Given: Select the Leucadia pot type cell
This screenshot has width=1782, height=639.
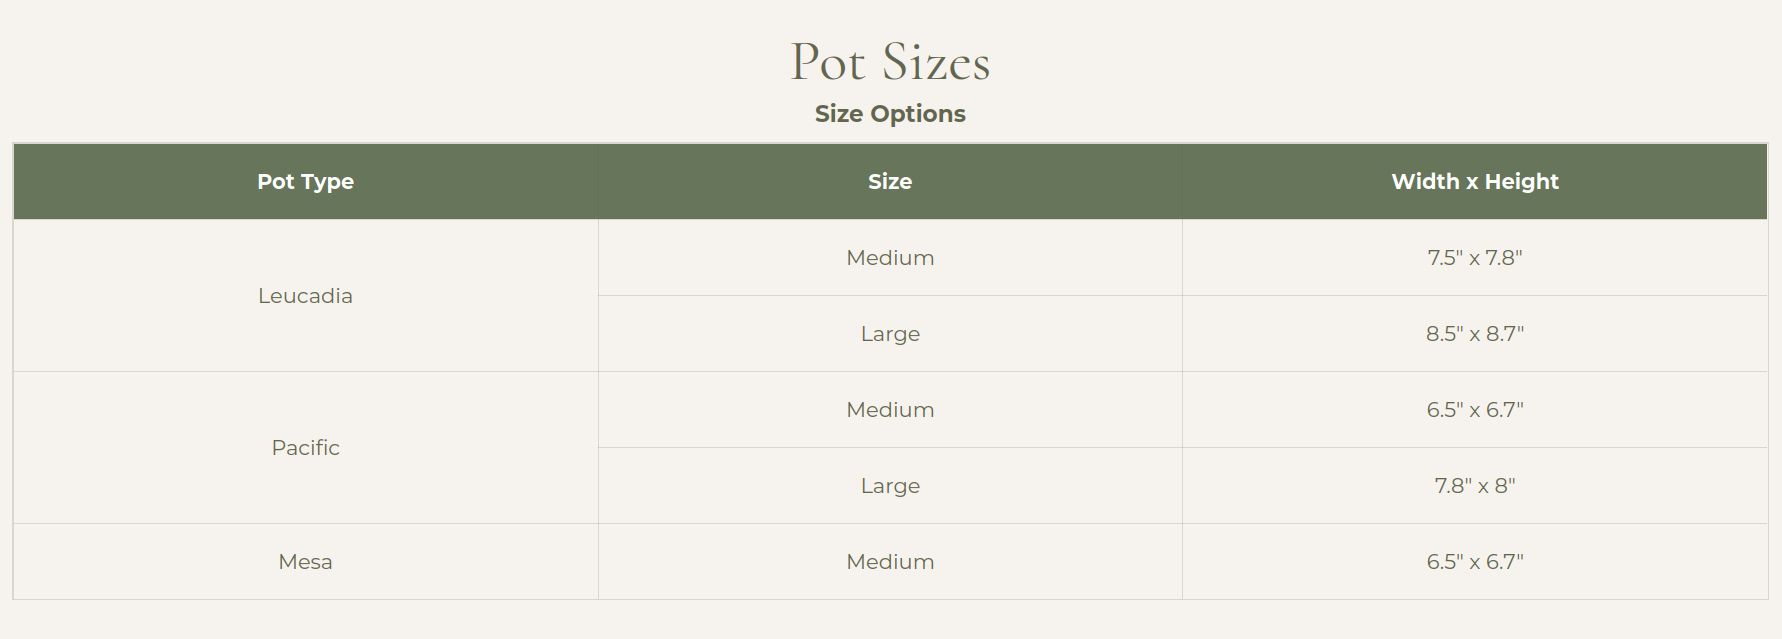Looking at the screenshot, I should pos(305,296).
